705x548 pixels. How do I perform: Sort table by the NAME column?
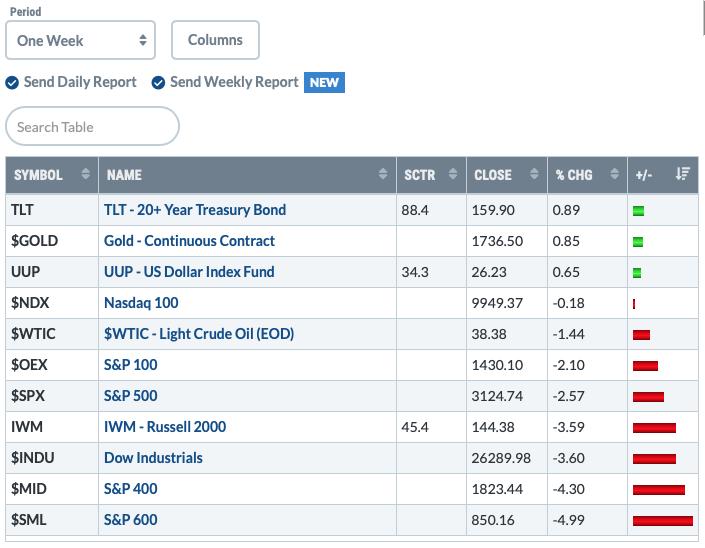point(247,175)
